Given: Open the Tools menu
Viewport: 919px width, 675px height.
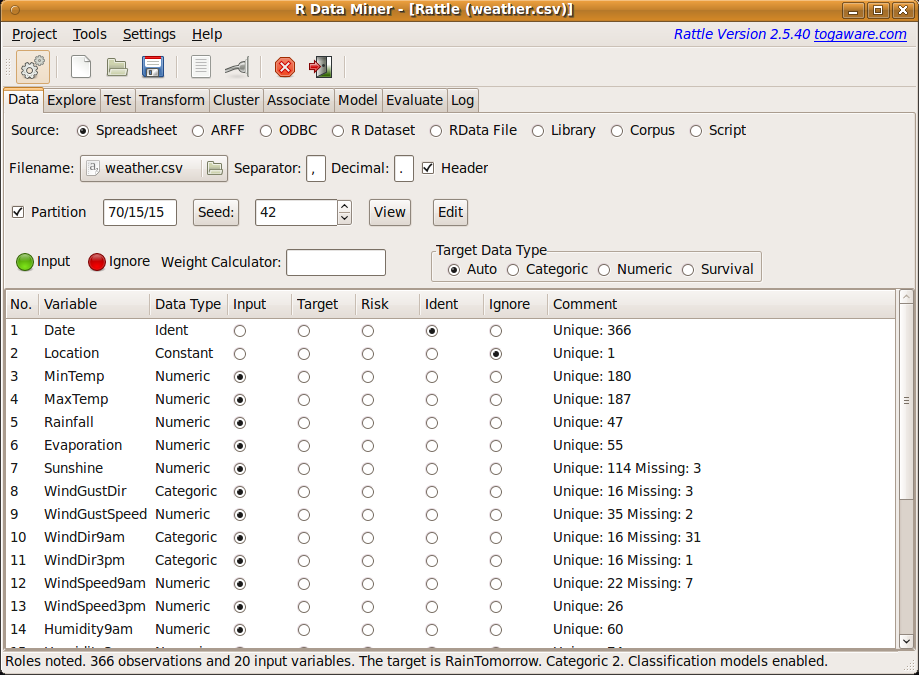Looking at the screenshot, I should [89, 33].
